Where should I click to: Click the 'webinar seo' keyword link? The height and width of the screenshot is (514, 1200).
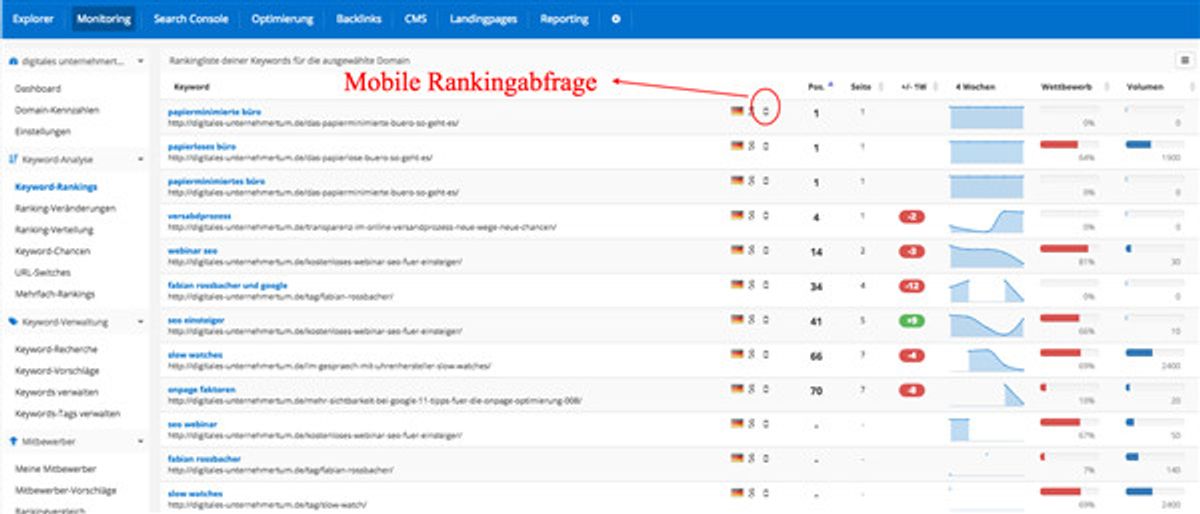[192, 250]
